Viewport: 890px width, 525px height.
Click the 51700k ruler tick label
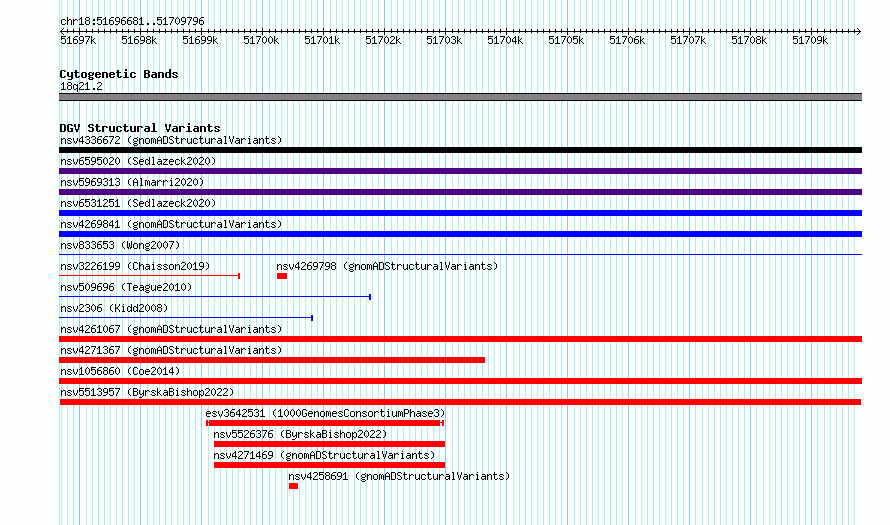pos(261,40)
